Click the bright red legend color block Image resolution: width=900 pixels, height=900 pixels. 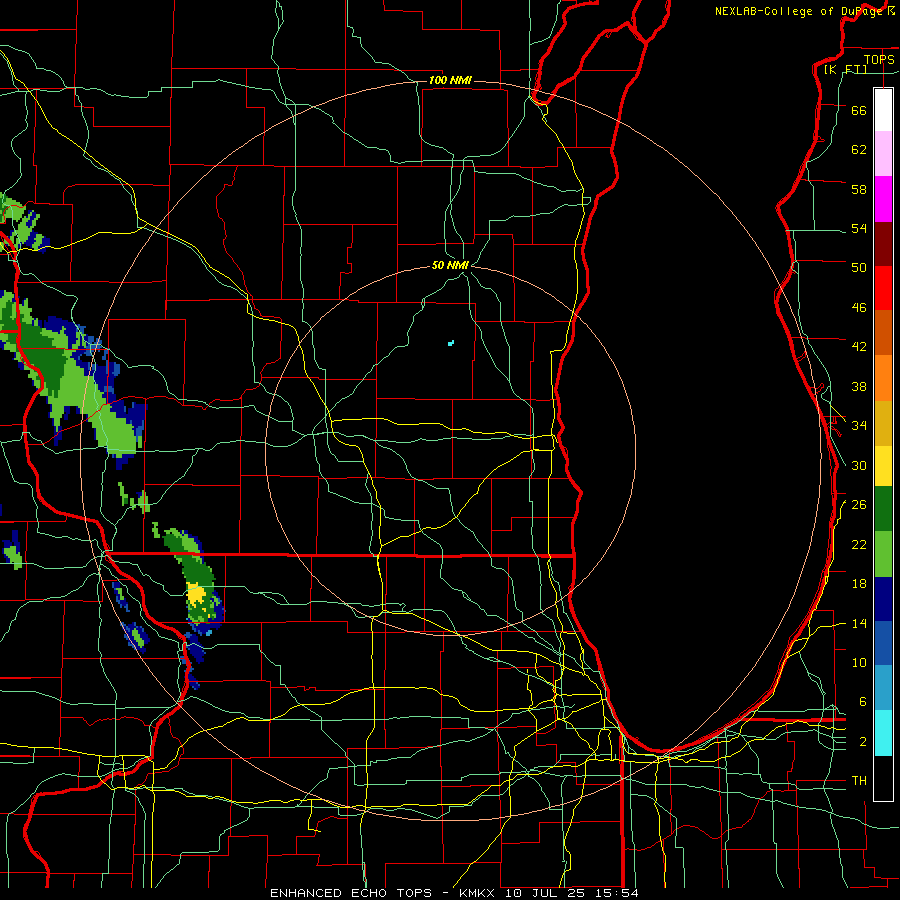pyautogui.click(x=883, y=288)
